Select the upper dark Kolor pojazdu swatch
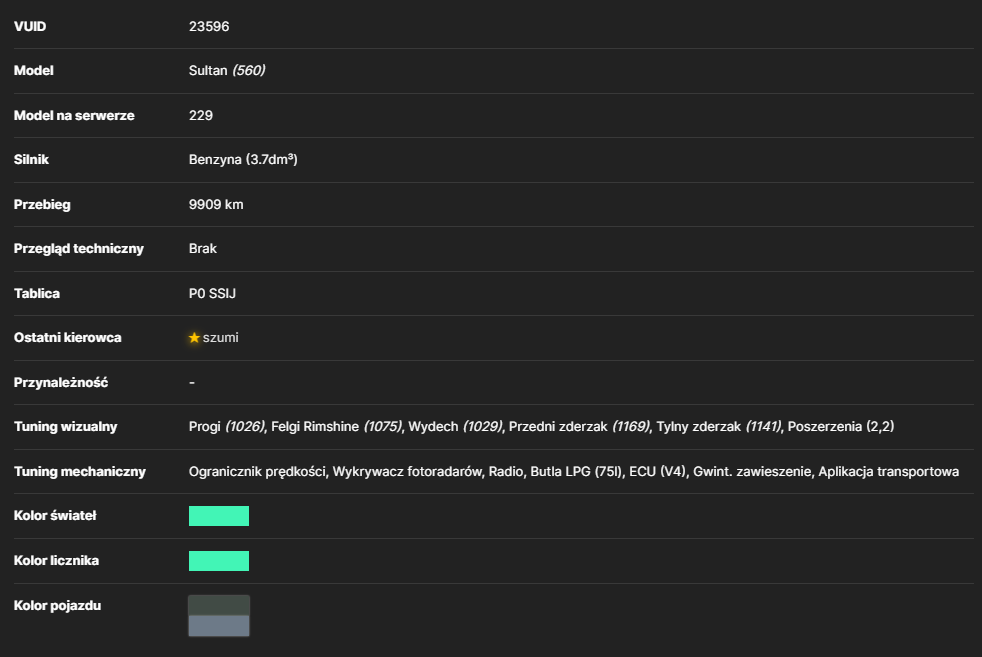Screen dimensions: 982x657 pyautogui.click(x=219, y=605)
